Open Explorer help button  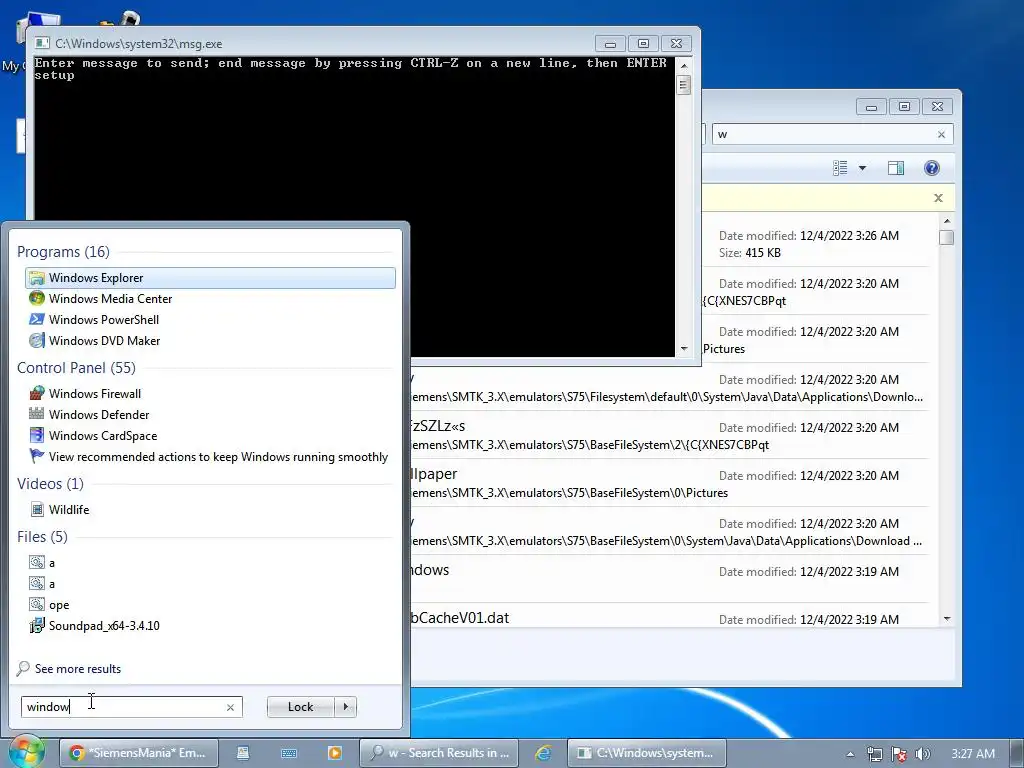(x=932, y=168)
